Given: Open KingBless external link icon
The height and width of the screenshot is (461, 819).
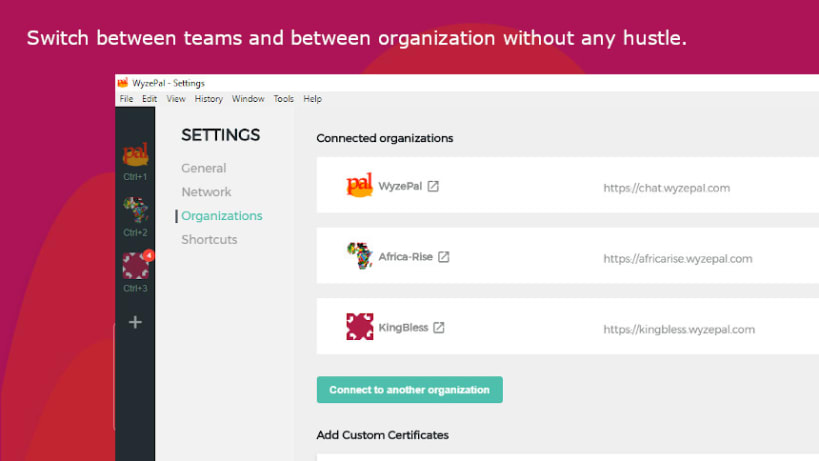Looking at the screenshot, I should click(x=439, y=327).
